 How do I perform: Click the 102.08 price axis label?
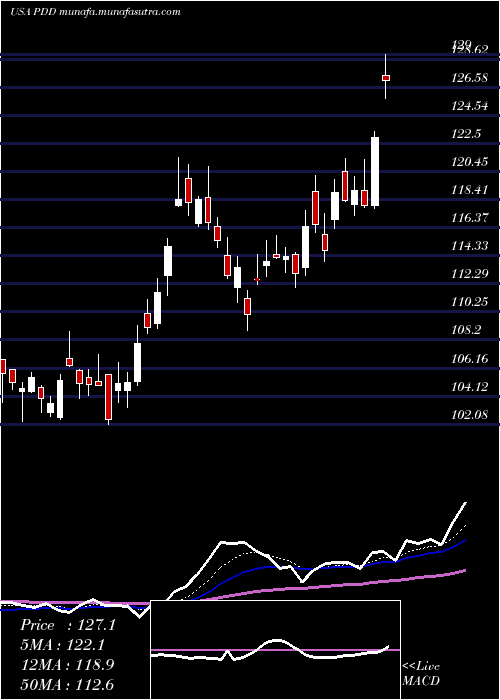[x=469, y=415]
